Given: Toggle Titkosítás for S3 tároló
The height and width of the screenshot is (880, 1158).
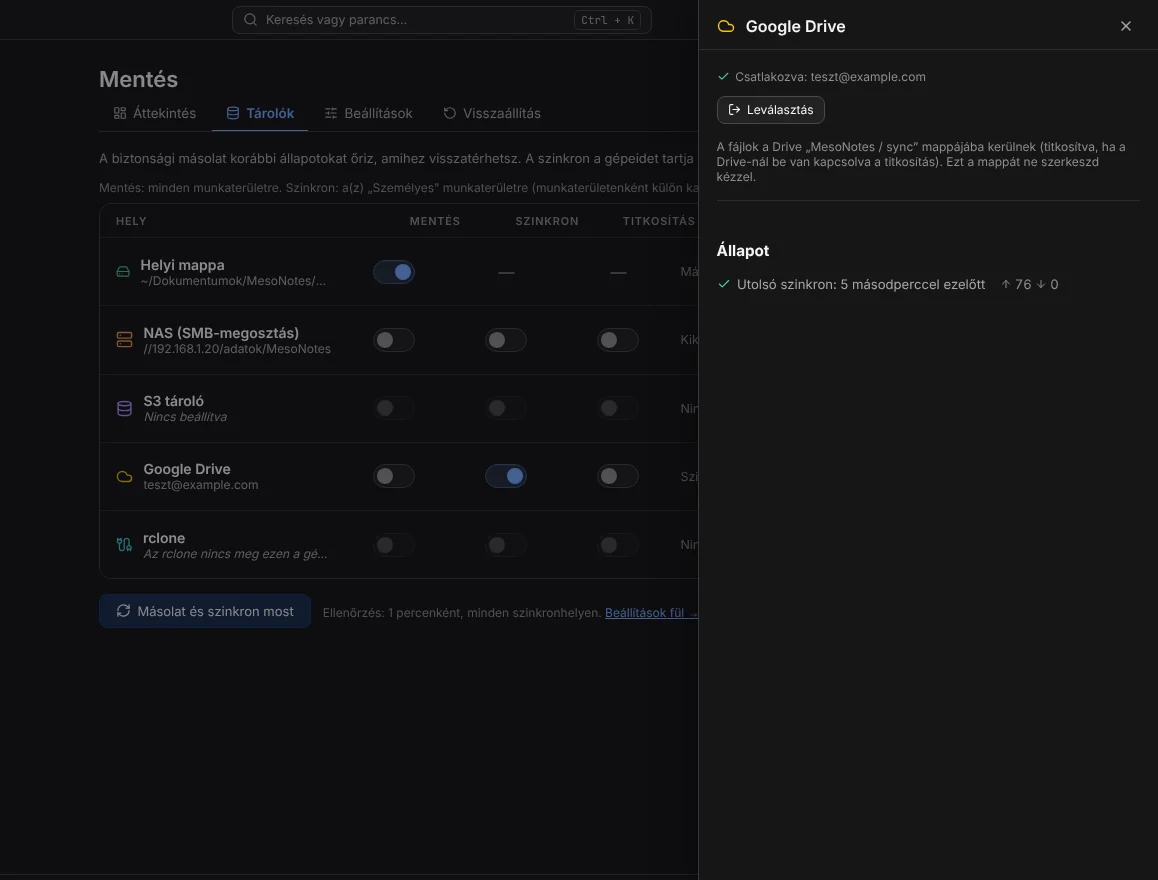Looking at the screenshot, I should pyautogui.click(x=618, y=408).
